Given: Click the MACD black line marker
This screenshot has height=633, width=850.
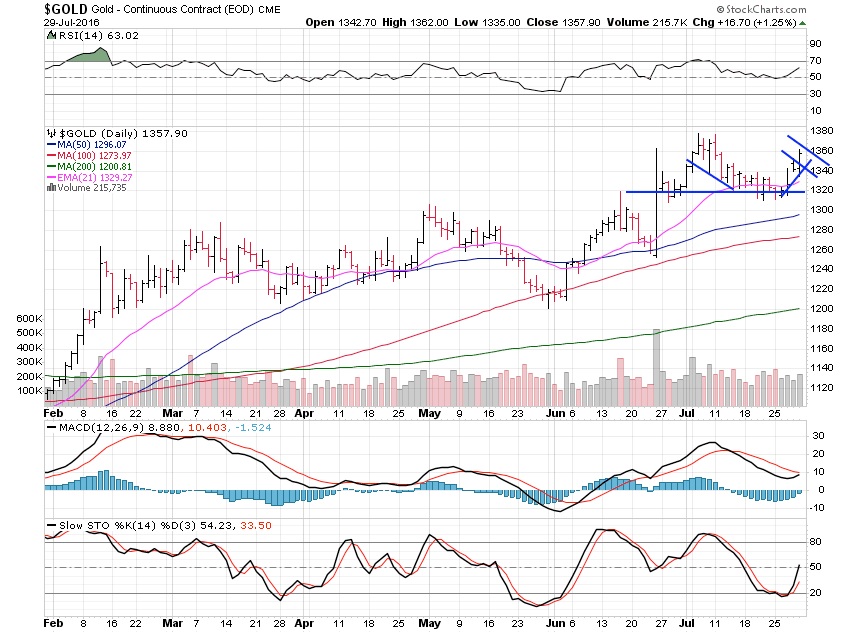Looking at the screenshot, I should point(52,428).
